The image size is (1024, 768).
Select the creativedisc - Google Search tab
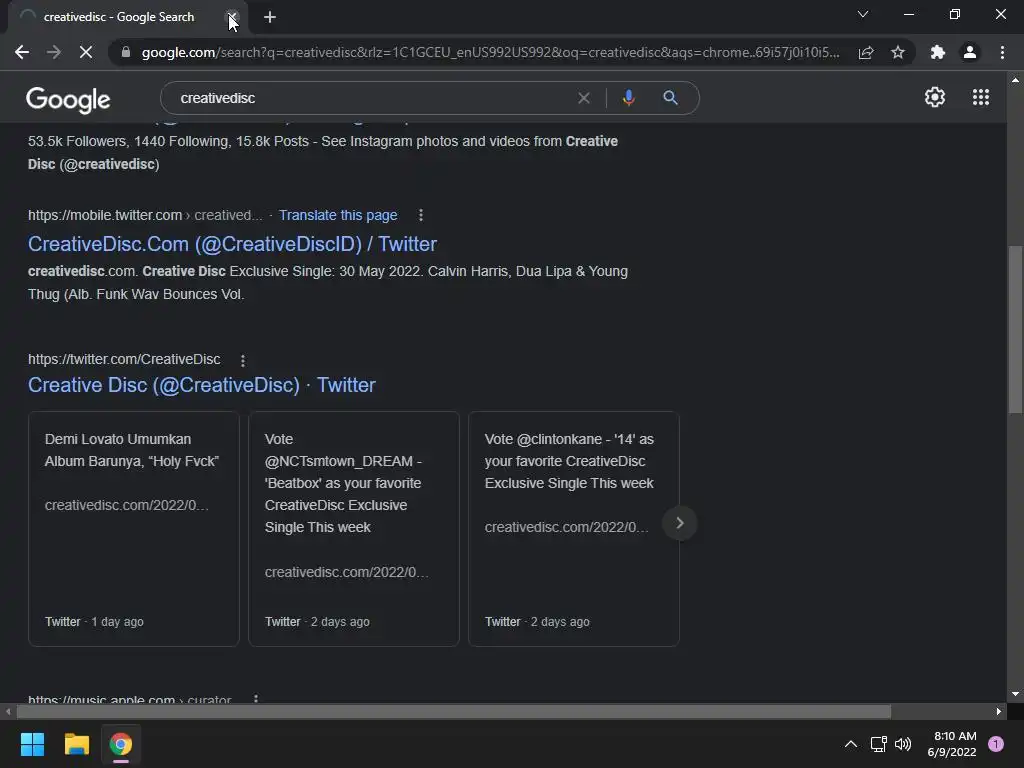tap(119, 17)
